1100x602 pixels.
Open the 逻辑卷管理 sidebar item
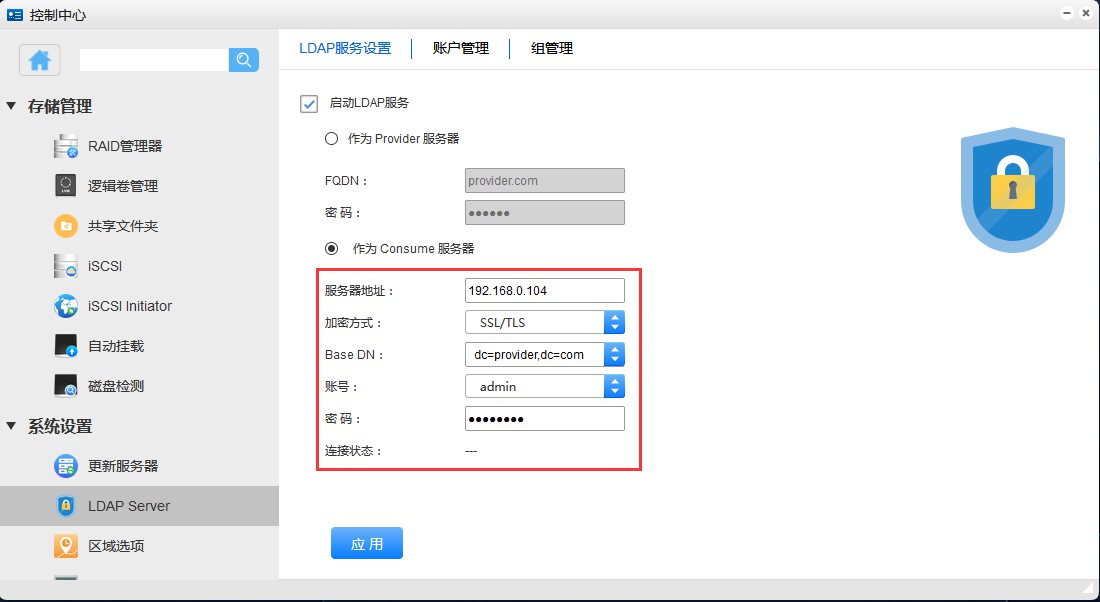pyautogui.click(x=122, y=186)
